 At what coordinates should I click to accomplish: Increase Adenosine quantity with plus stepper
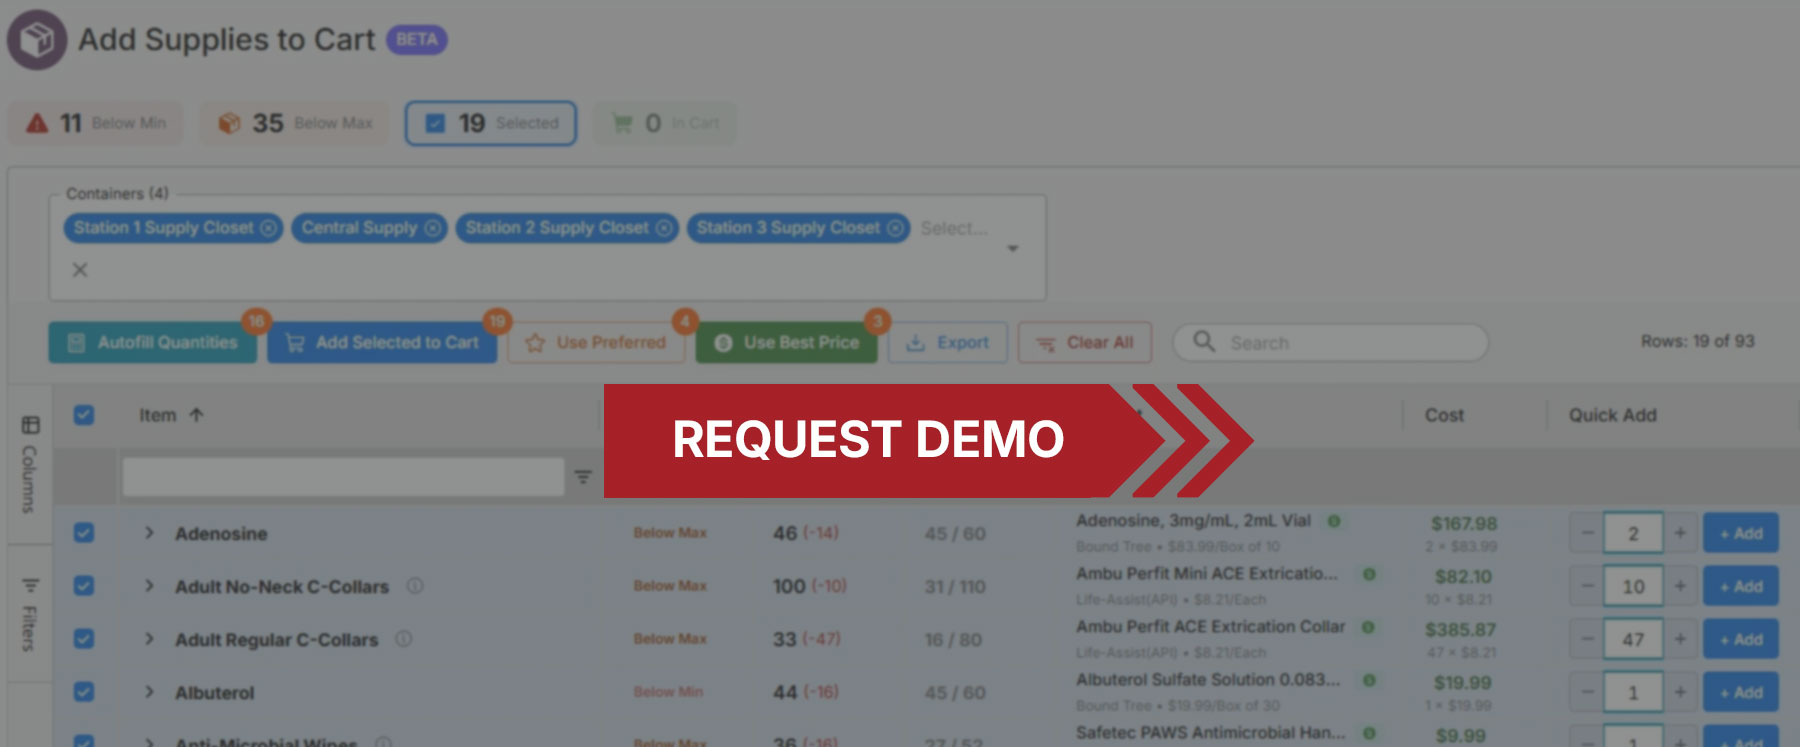(1680, 533)
